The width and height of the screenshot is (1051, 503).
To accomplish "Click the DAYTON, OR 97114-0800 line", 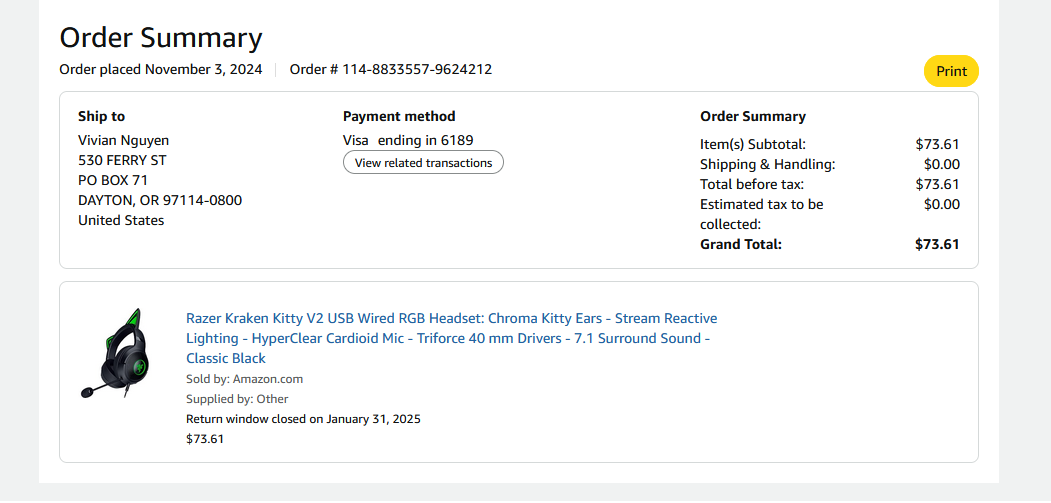I will point(160,200).
